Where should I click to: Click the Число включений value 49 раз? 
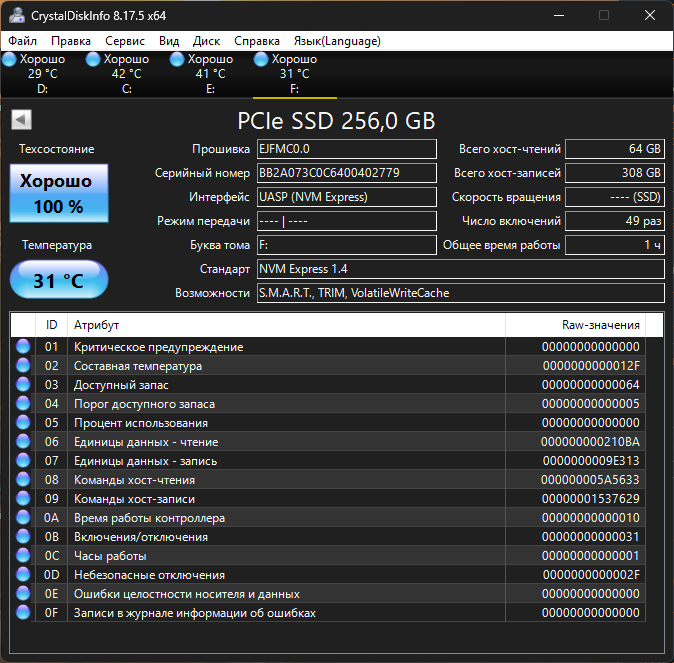(615, 221)
